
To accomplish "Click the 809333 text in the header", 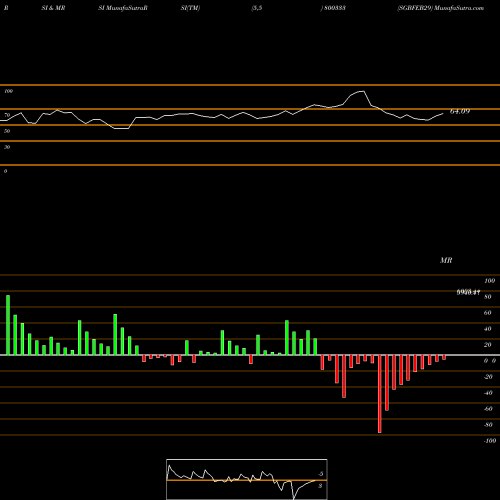I will [x=335, y=8].
